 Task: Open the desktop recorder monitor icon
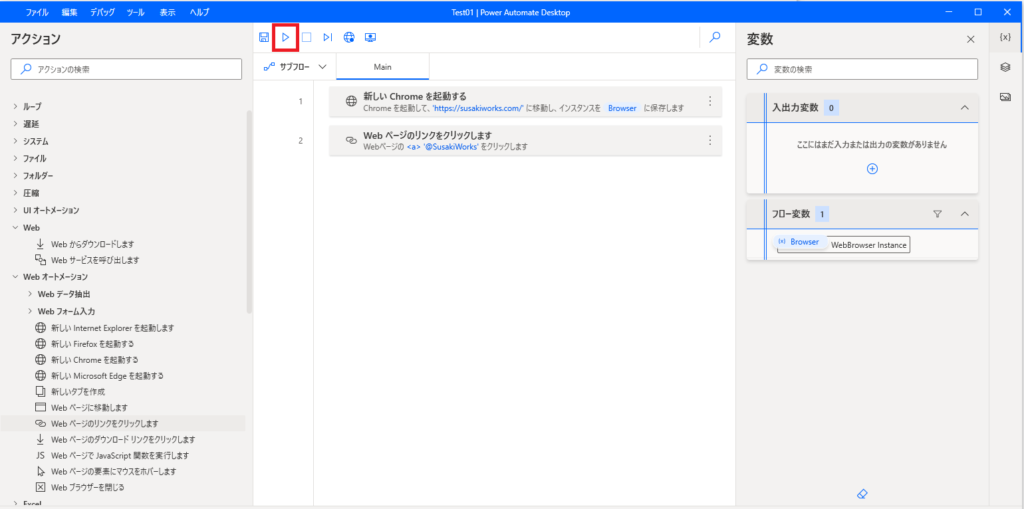coord(370,38)
